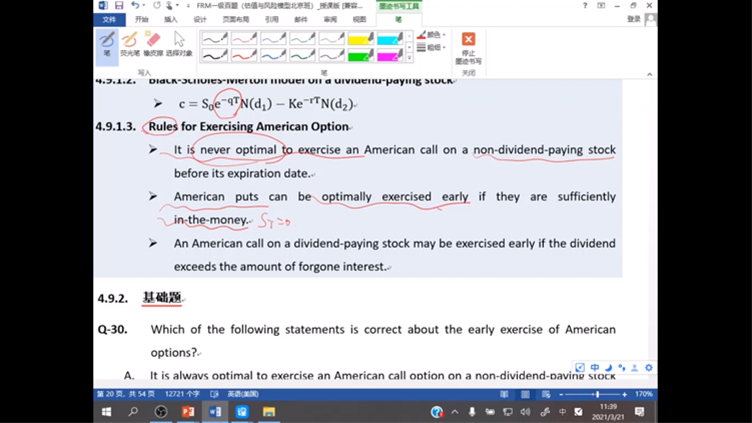Save the document using the quick access icon
Image resolution: width=752 pixels, height=423 pixels.
(x=119, y=5)
